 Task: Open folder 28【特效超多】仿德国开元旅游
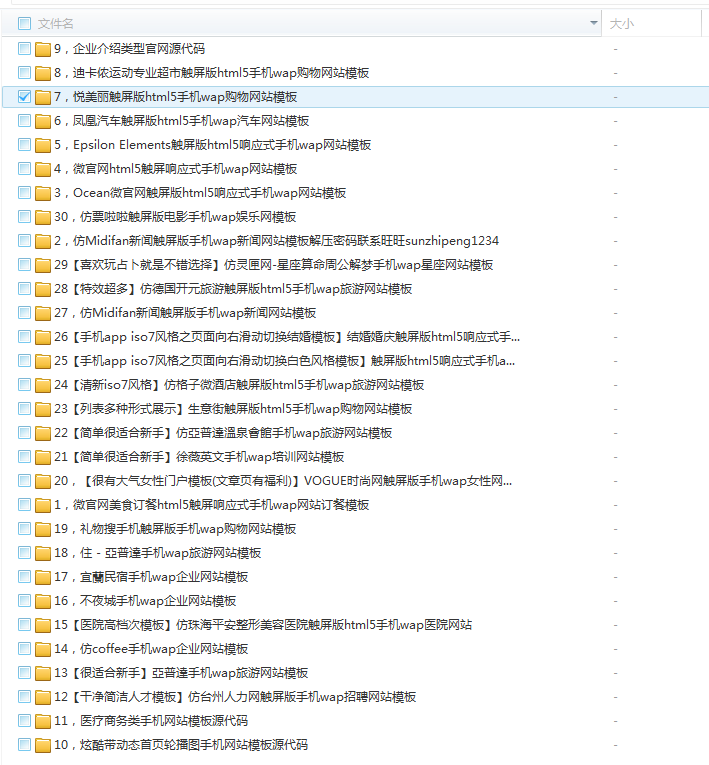pos(233,289)
